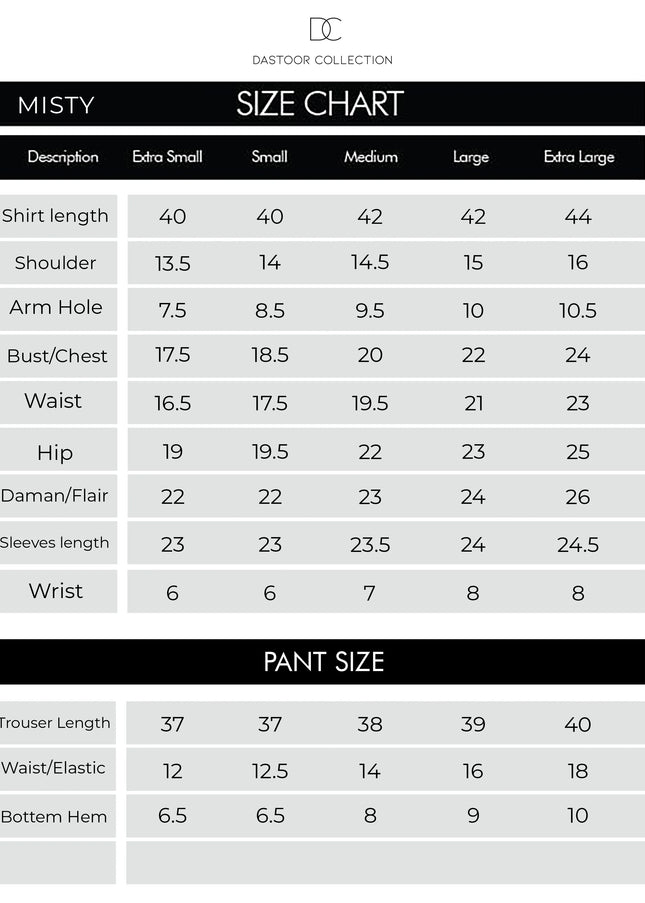The width and height of the screenshot is (645, 903).
Task: Select the Bottom Hem row label
Action: tap(54, 817)
